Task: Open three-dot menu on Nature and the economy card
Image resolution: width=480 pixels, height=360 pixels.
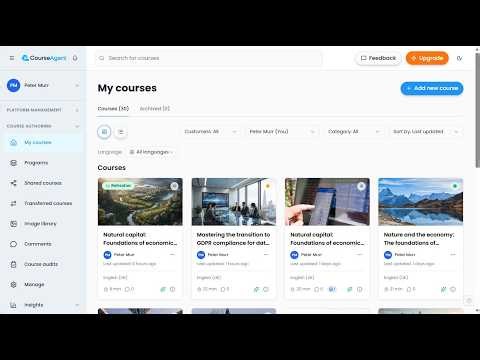Action: [x=453, y=255]
